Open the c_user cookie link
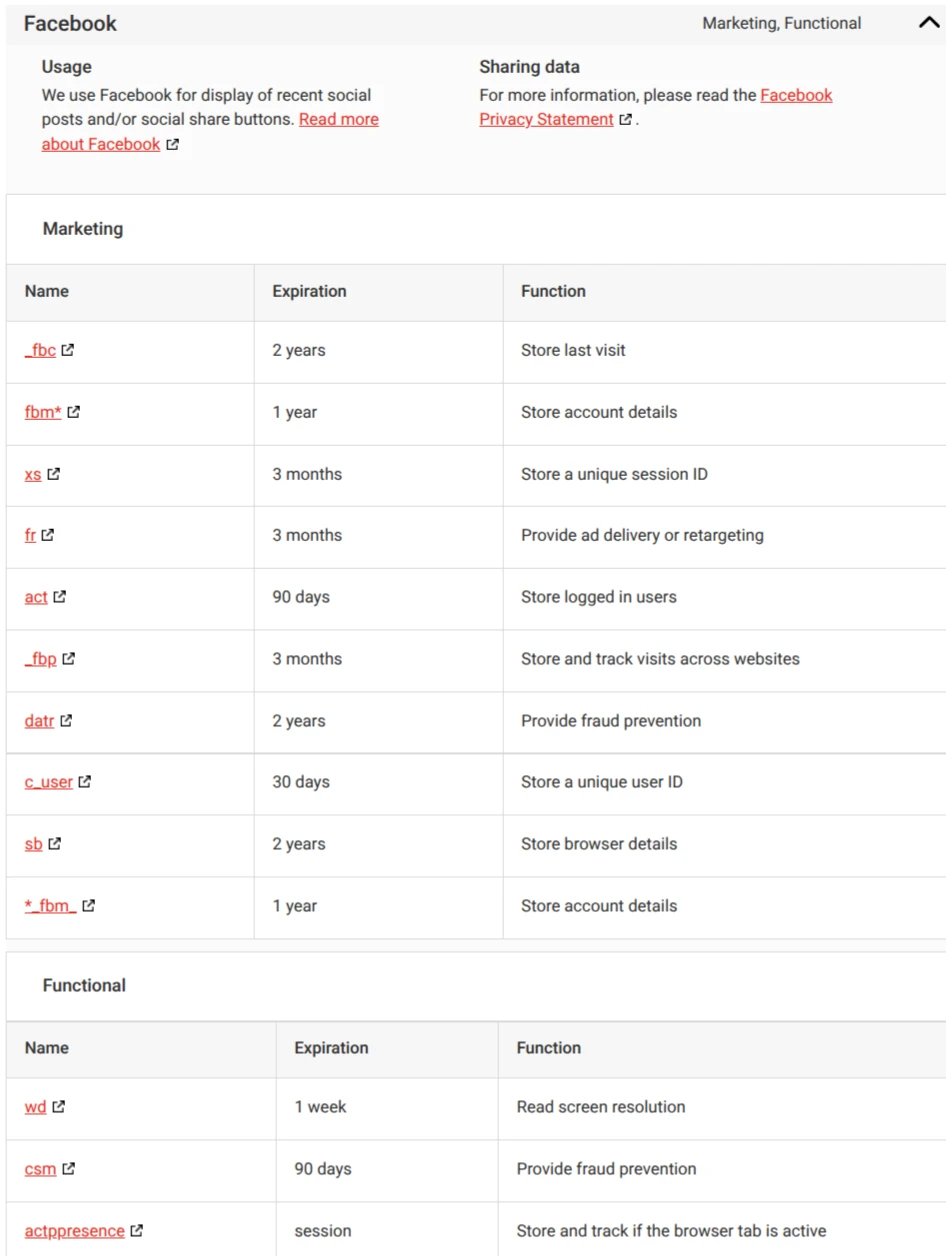946x1256 pixels. click(49, 782)
